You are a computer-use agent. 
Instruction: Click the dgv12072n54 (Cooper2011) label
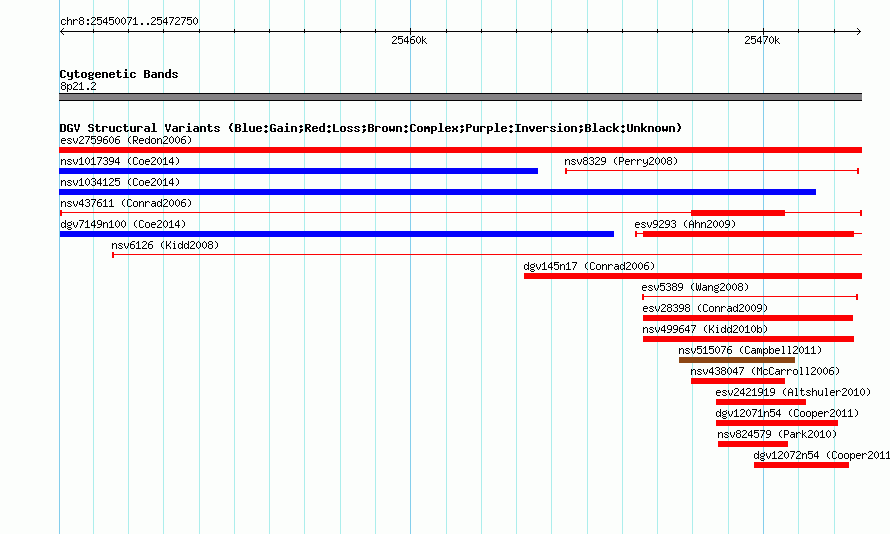click(821, 455)
